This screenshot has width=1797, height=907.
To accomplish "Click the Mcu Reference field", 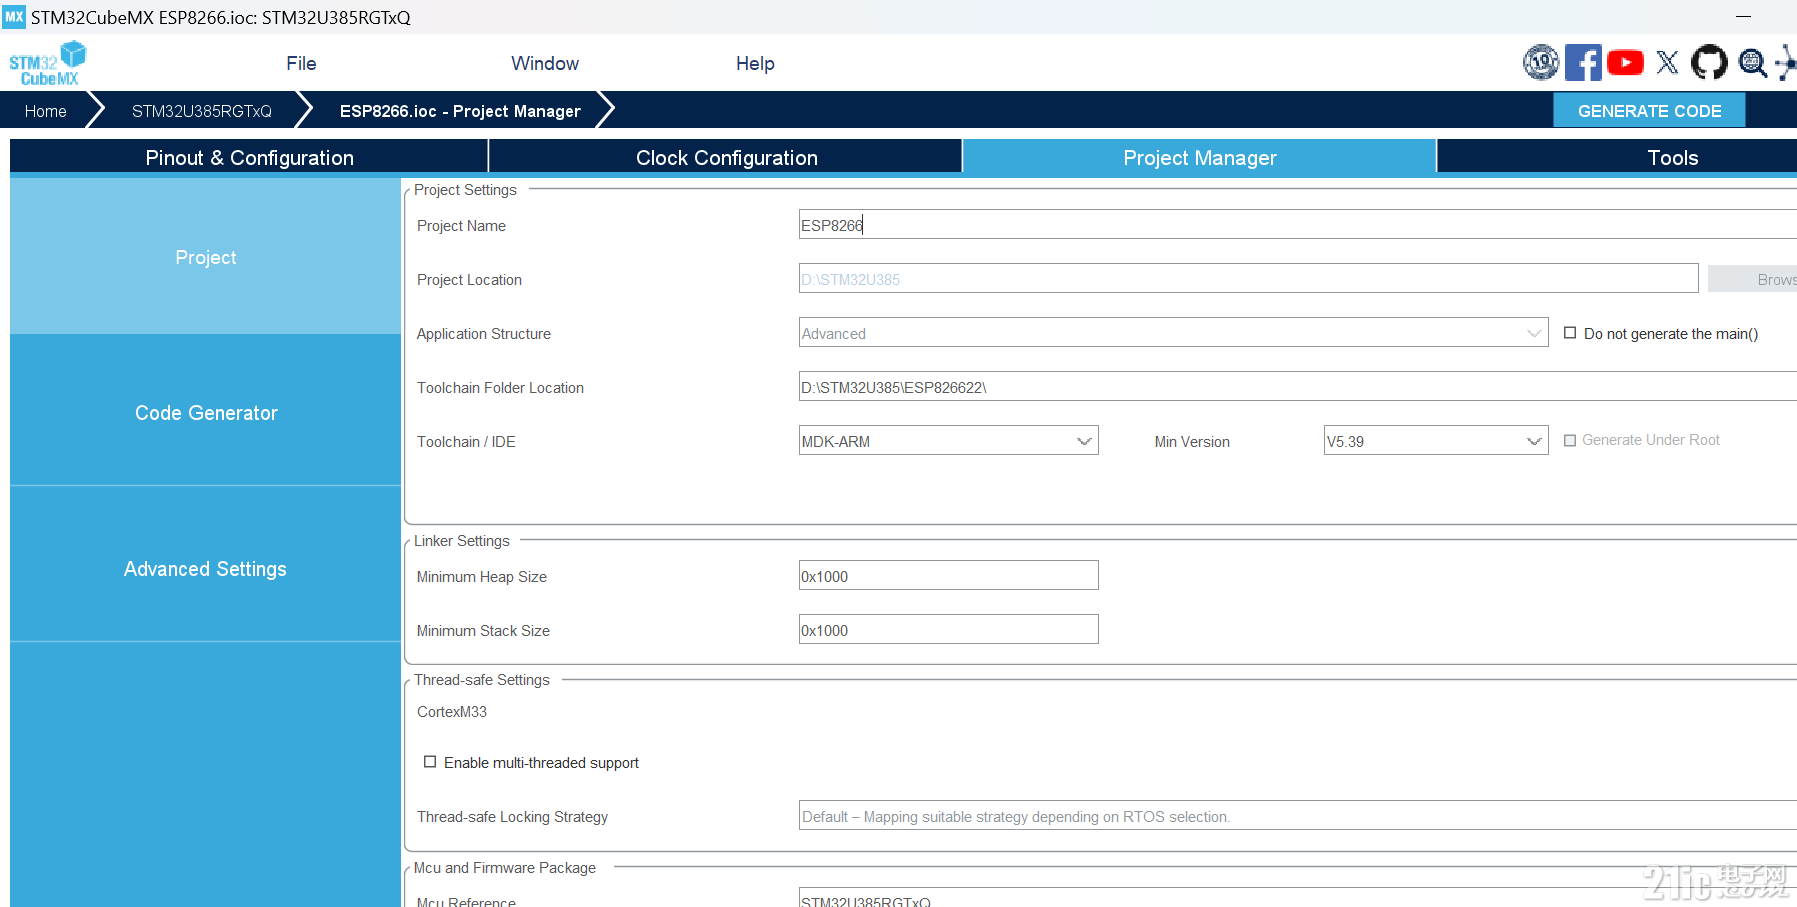I will 1297,898.
